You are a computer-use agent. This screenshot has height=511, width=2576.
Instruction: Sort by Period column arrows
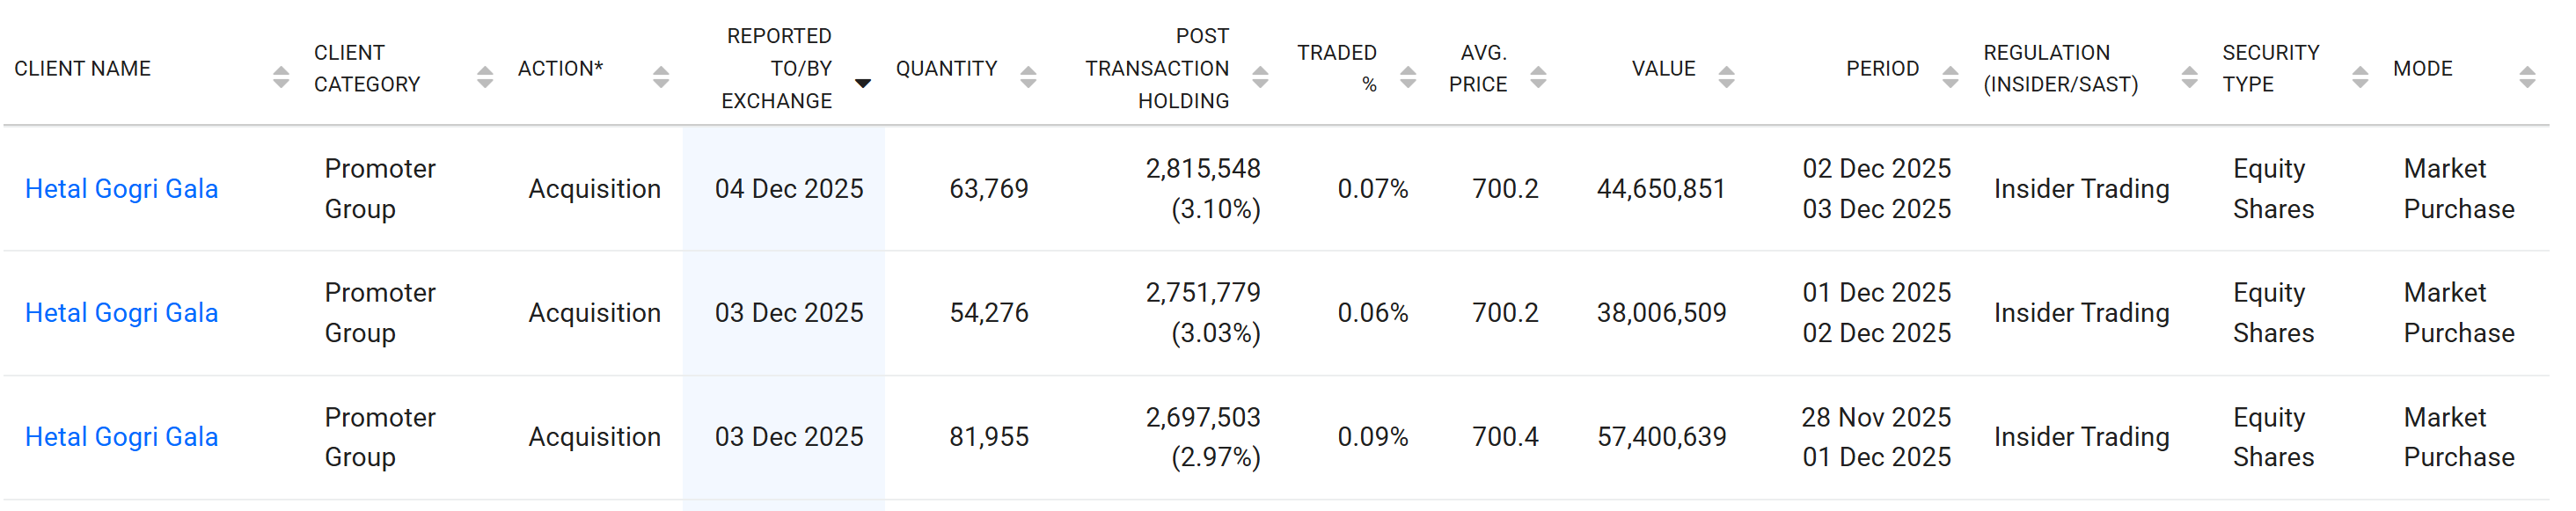pyautogui.click(x=1950, y=77)
